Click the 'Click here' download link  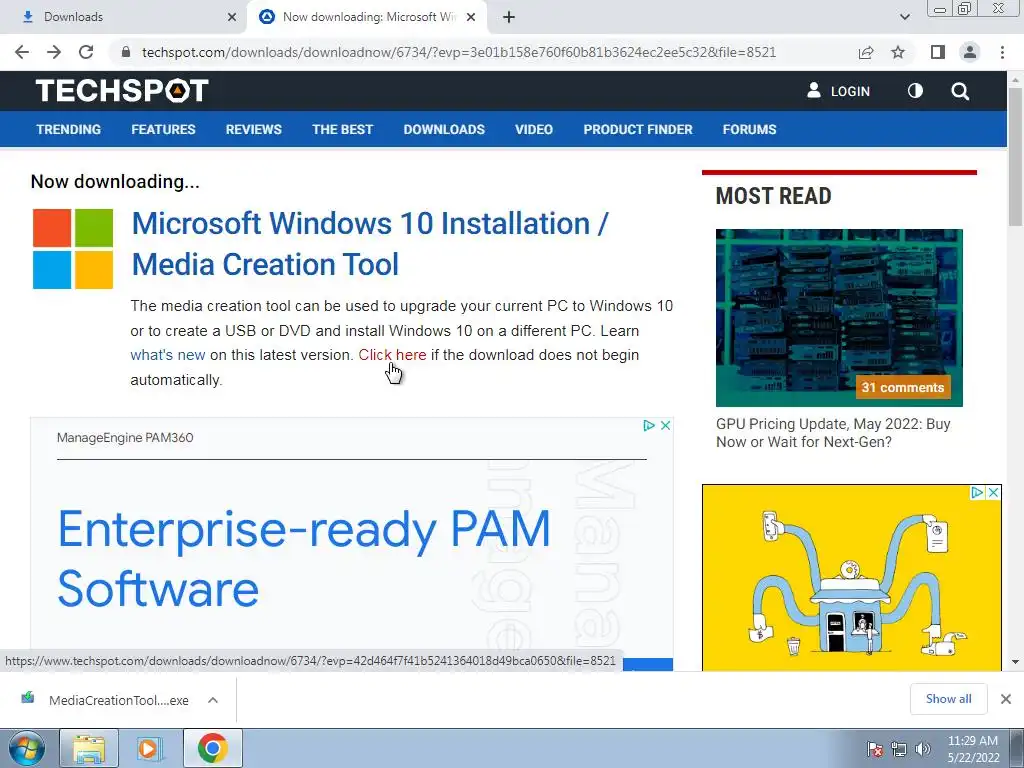(x=392, y=355)
